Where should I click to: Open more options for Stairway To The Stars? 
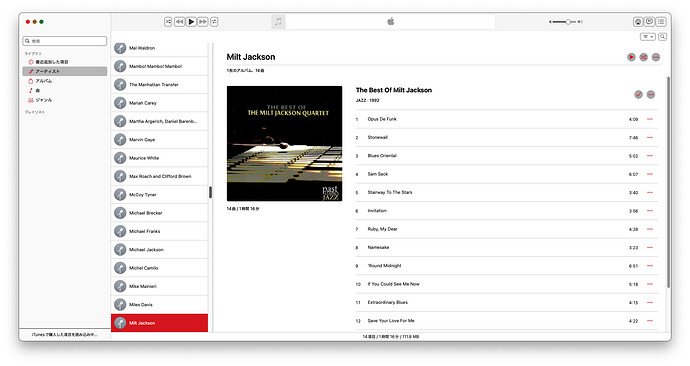[x=650, y=193]
